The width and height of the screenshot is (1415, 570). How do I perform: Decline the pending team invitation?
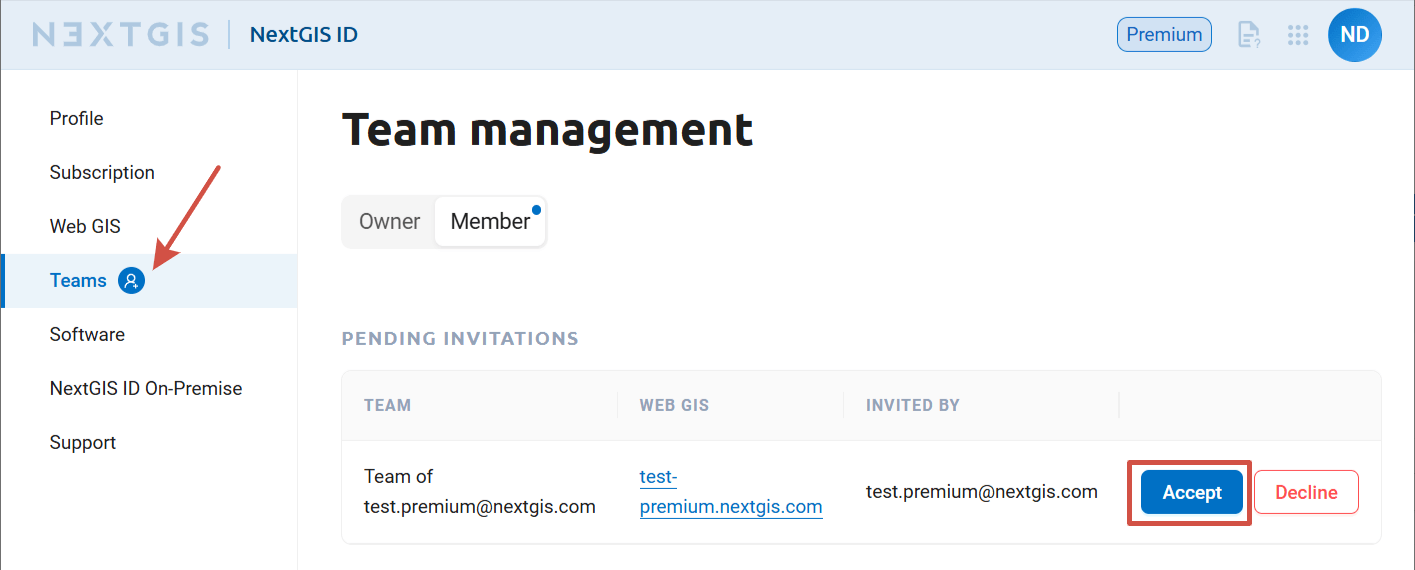pos(1306,492)
